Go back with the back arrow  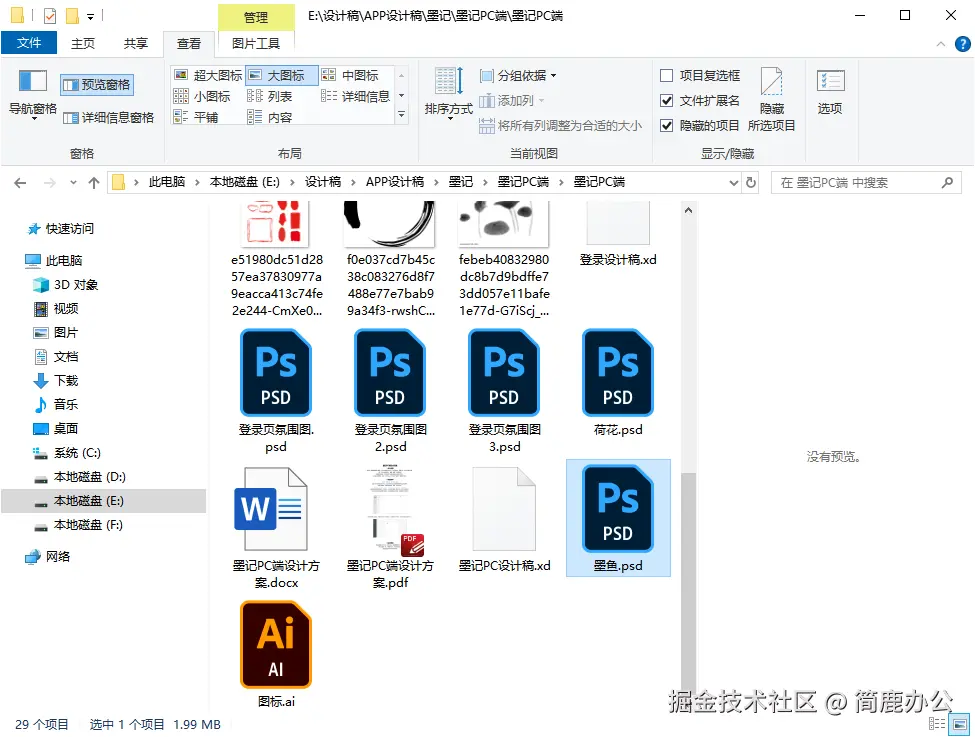coord(20,183)
